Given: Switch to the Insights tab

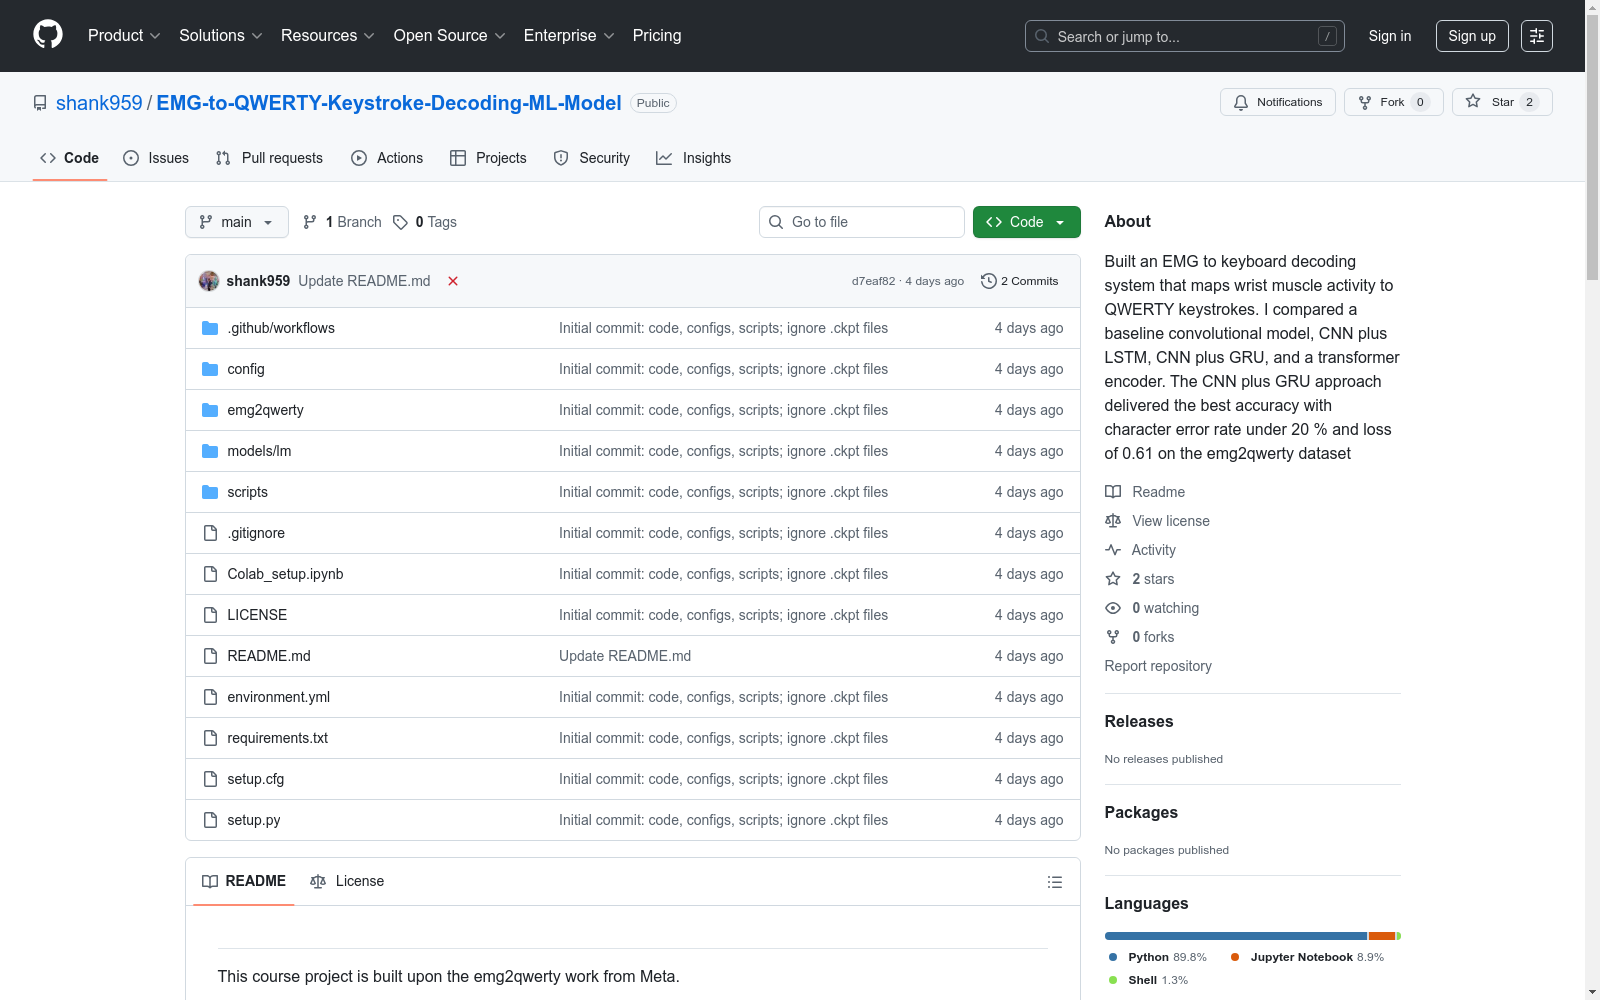Looking at the screenshot, I should tap(694, 158).
